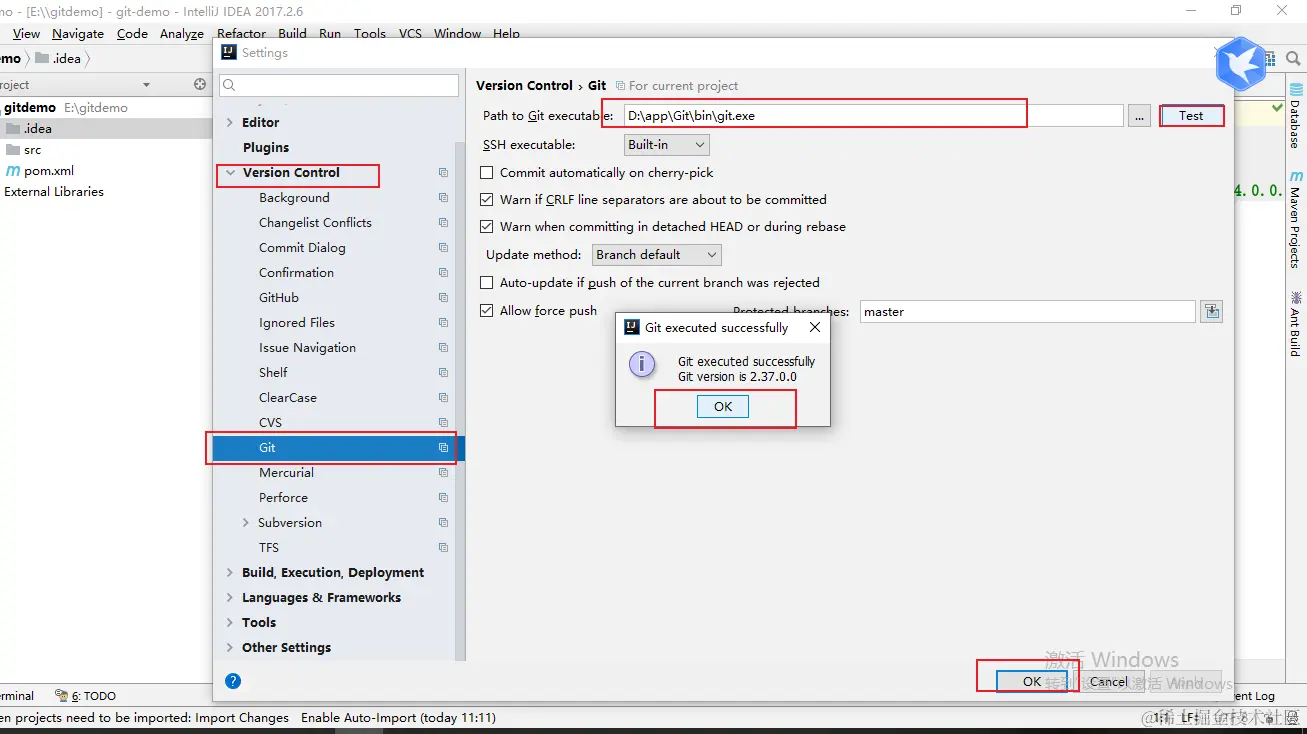
Task: Expand Build, Execution, Deployment node
Action: pyautogui.click(x=231, y=573)
